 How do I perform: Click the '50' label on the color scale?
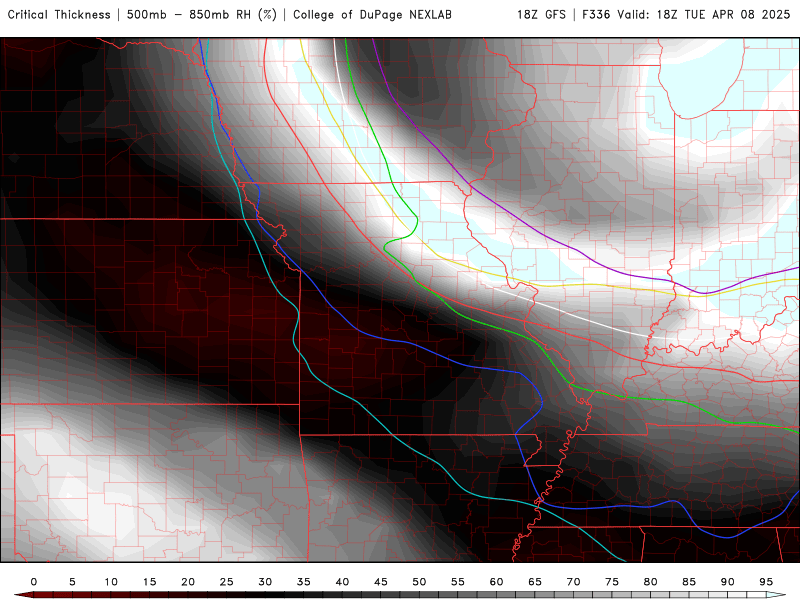point(419,582)
